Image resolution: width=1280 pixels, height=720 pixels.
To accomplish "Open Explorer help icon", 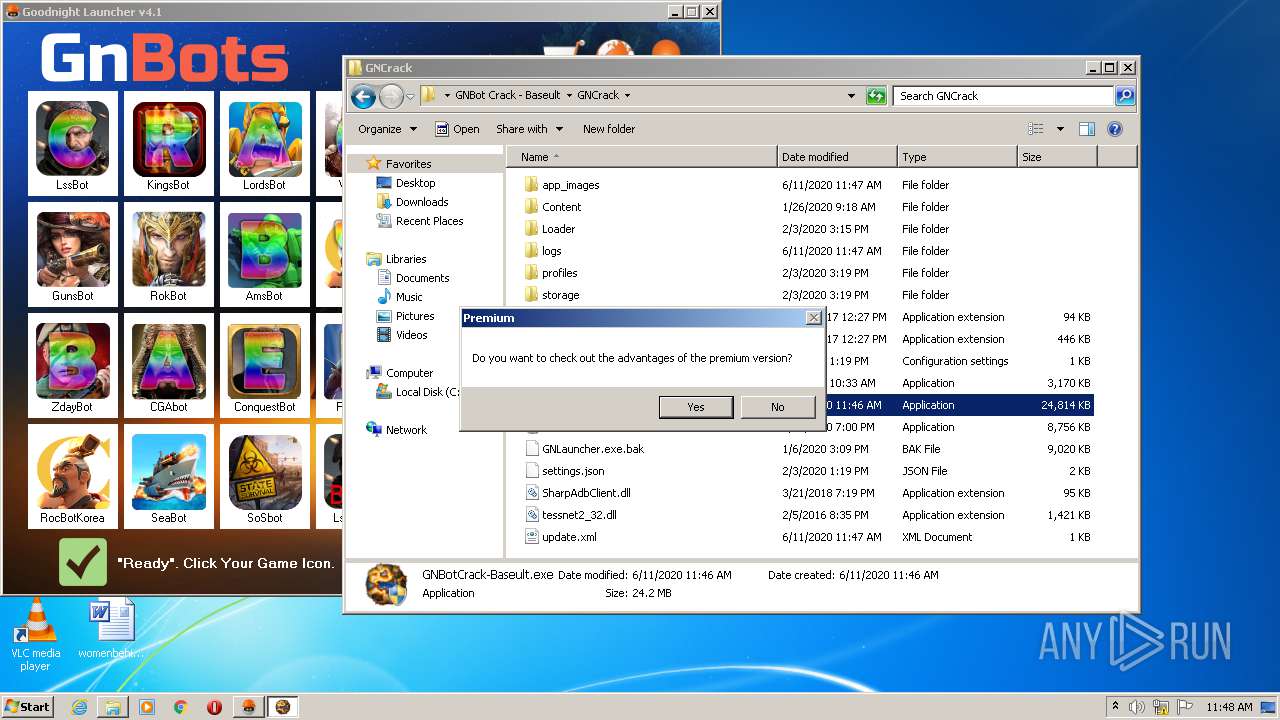I will tap(1115, 129).
